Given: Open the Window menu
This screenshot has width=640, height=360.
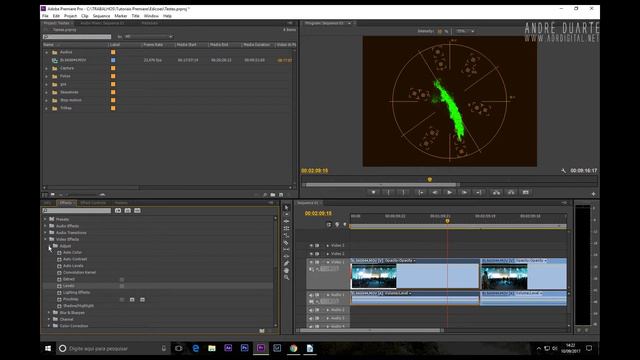Looking at the screenshot, I should (151, 16).
